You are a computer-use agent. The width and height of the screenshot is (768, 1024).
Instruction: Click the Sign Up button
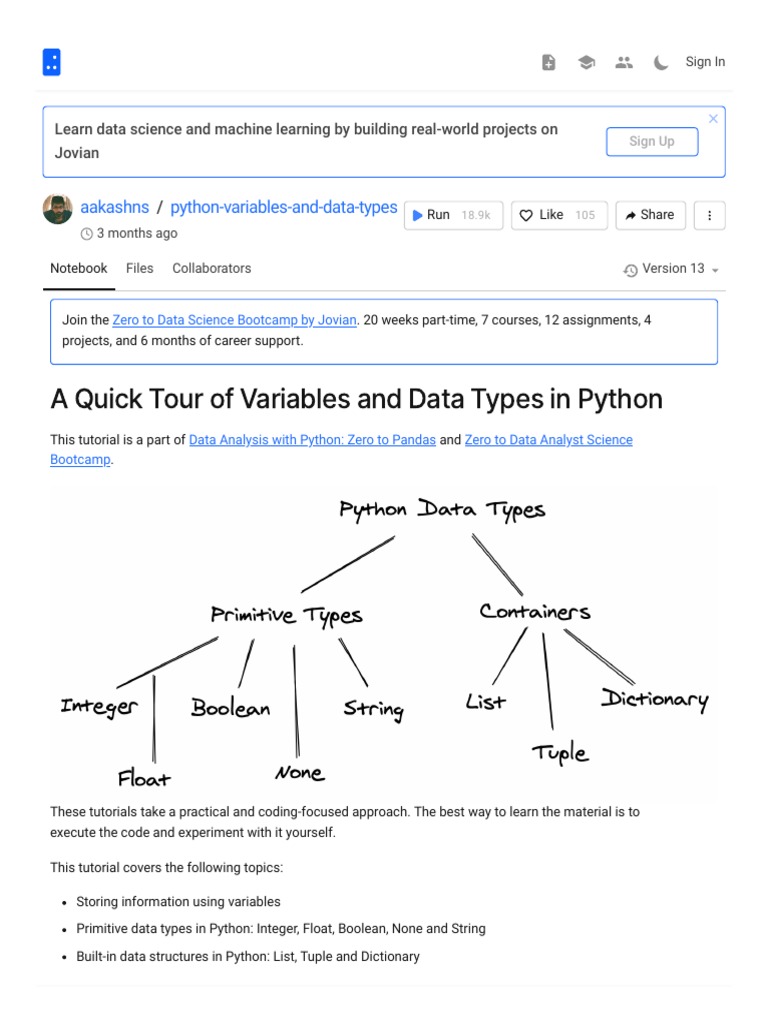652,142
